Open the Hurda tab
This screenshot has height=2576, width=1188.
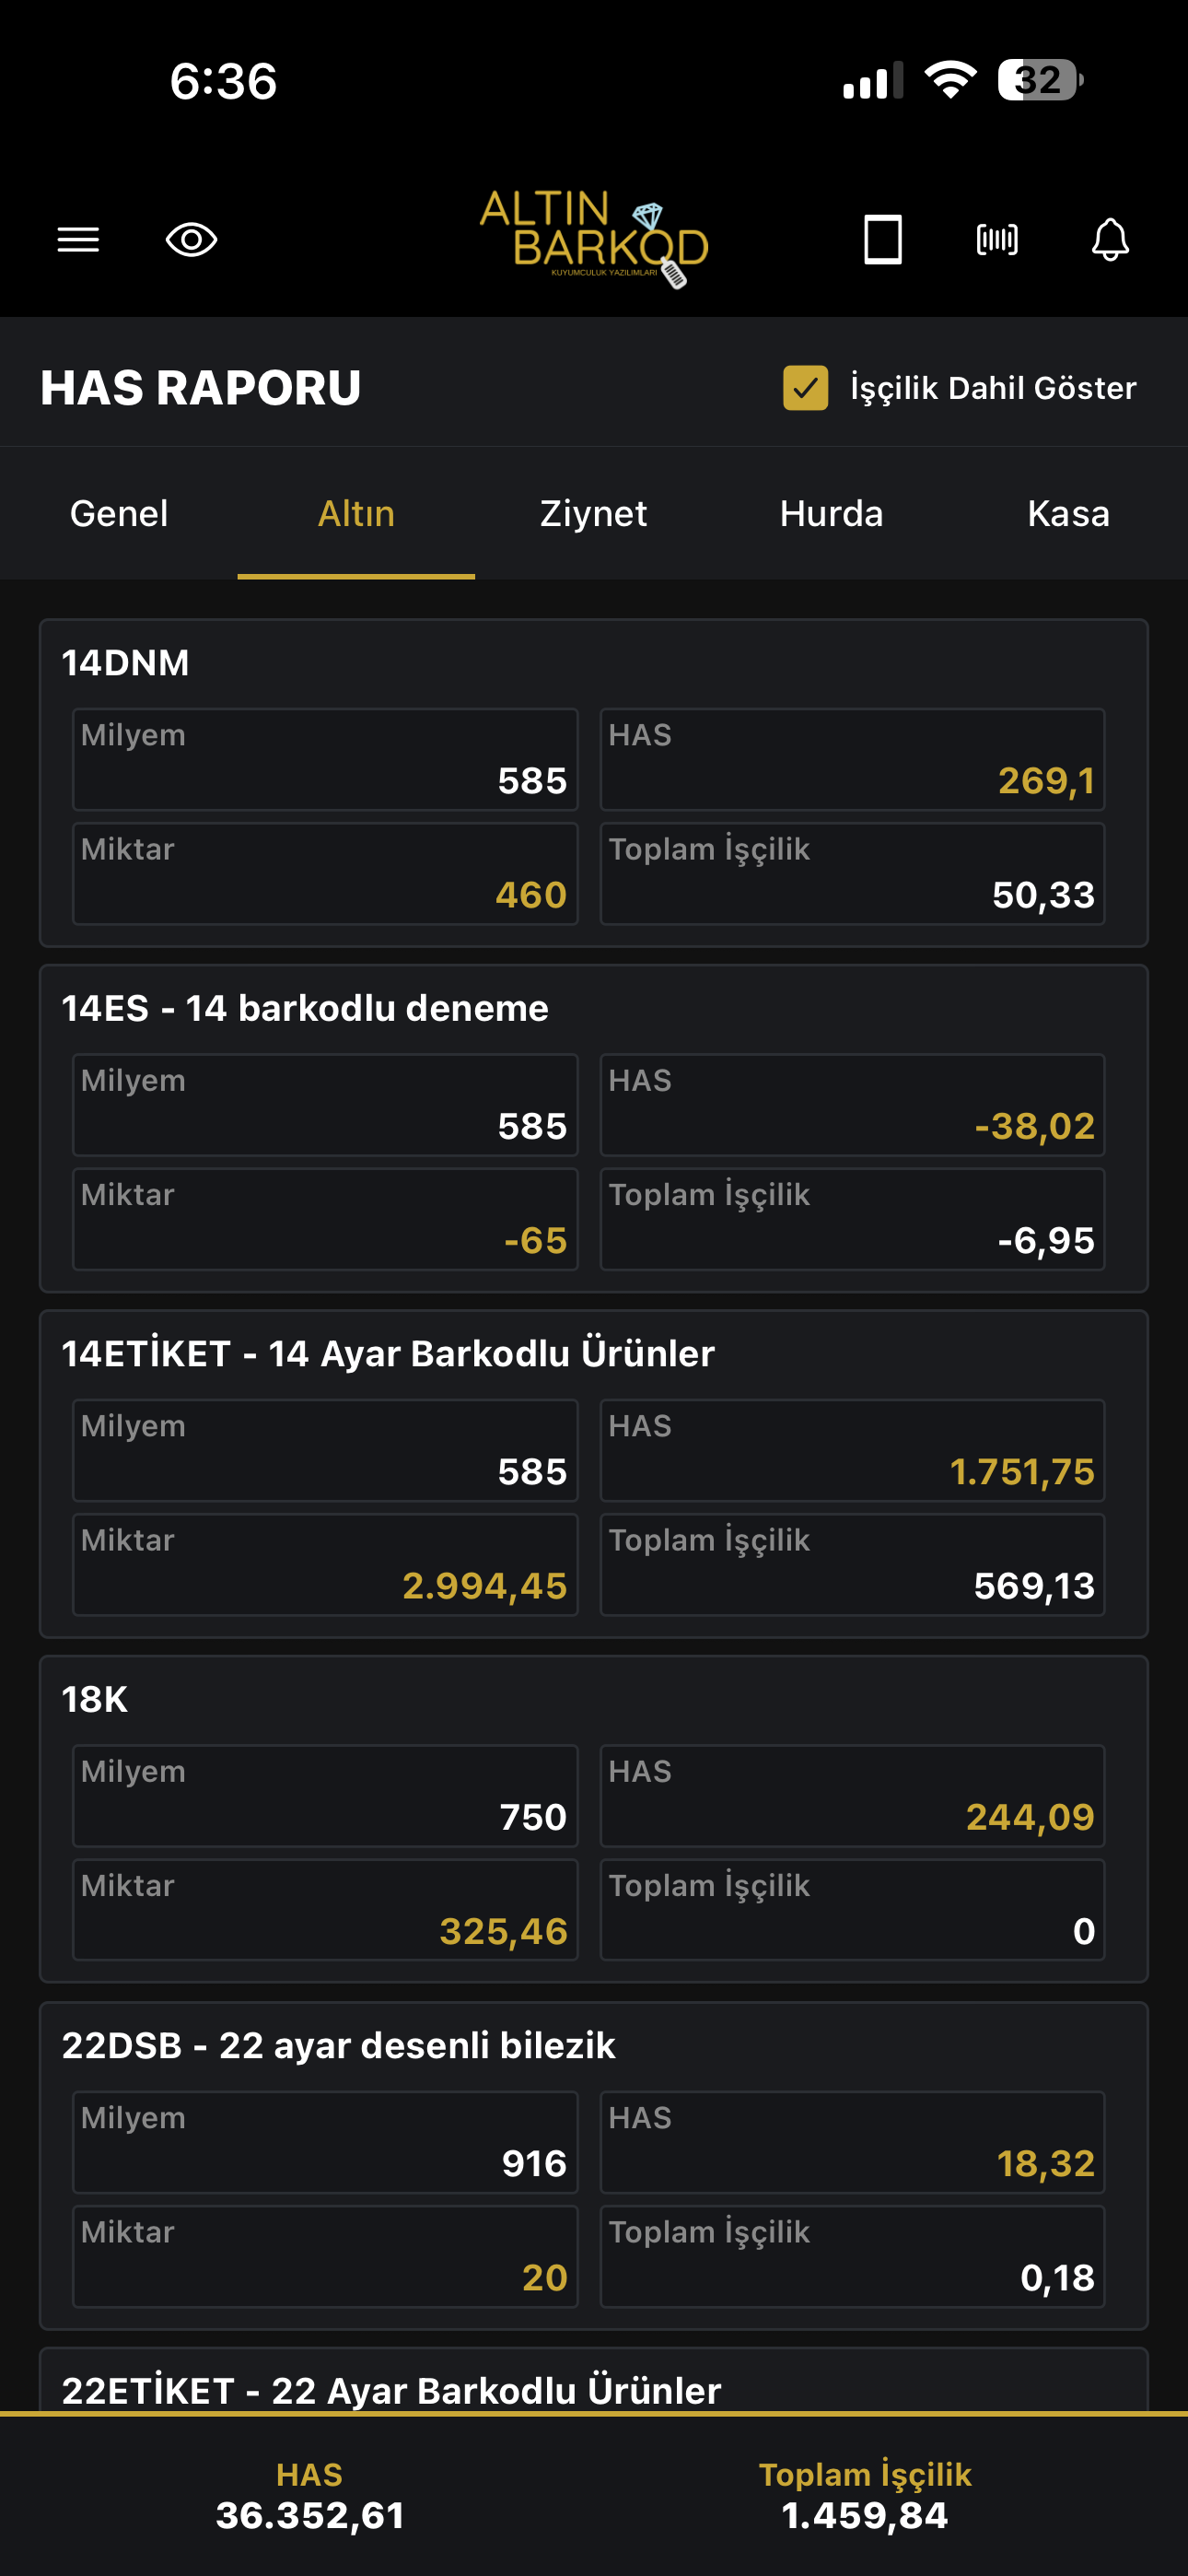(x=831, y=514)
